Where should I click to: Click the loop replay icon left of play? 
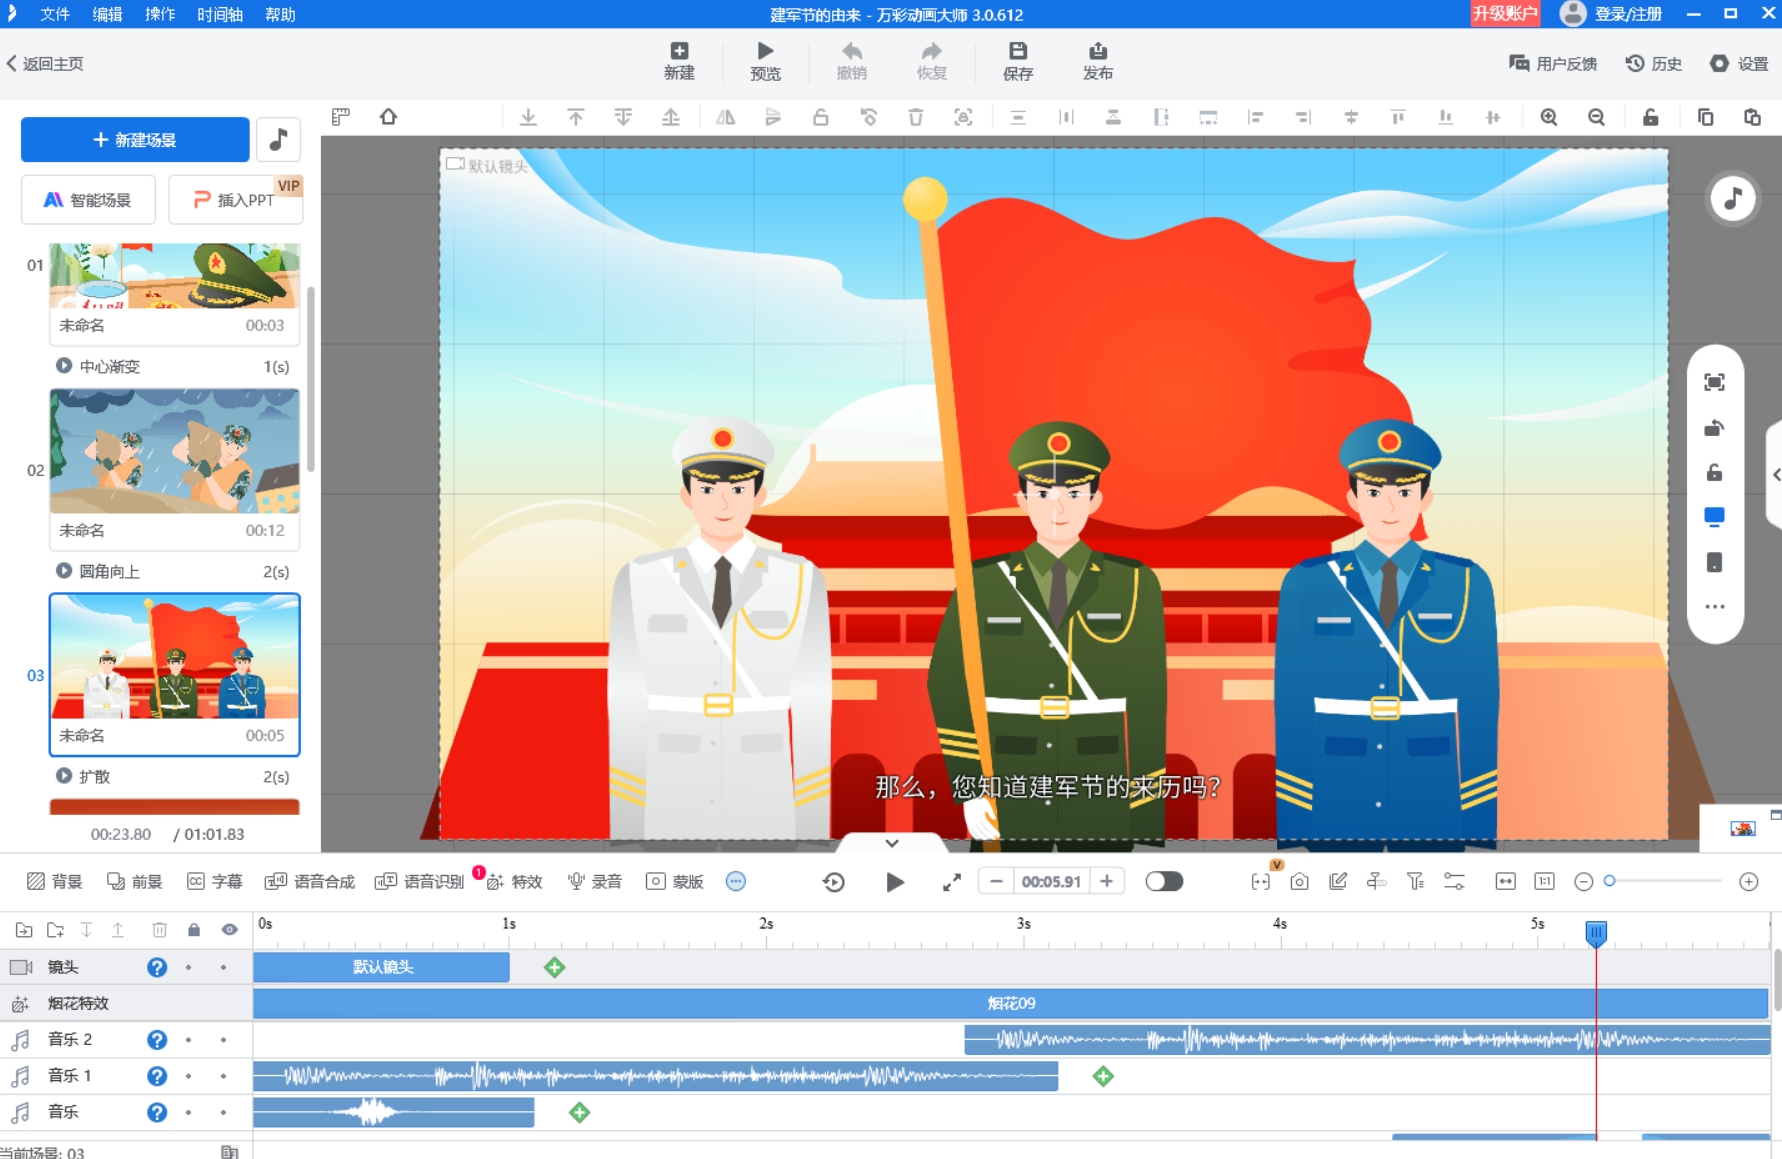(834, 881)
